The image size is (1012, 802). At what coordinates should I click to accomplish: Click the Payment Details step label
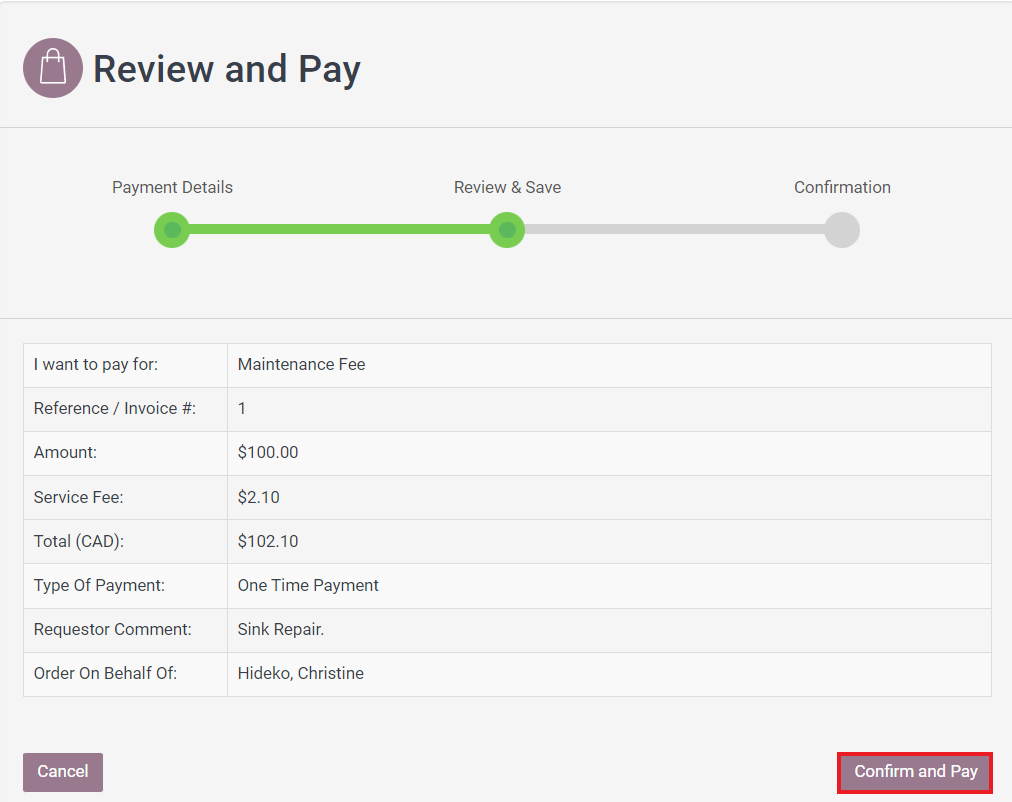click(x=172, y=187)
